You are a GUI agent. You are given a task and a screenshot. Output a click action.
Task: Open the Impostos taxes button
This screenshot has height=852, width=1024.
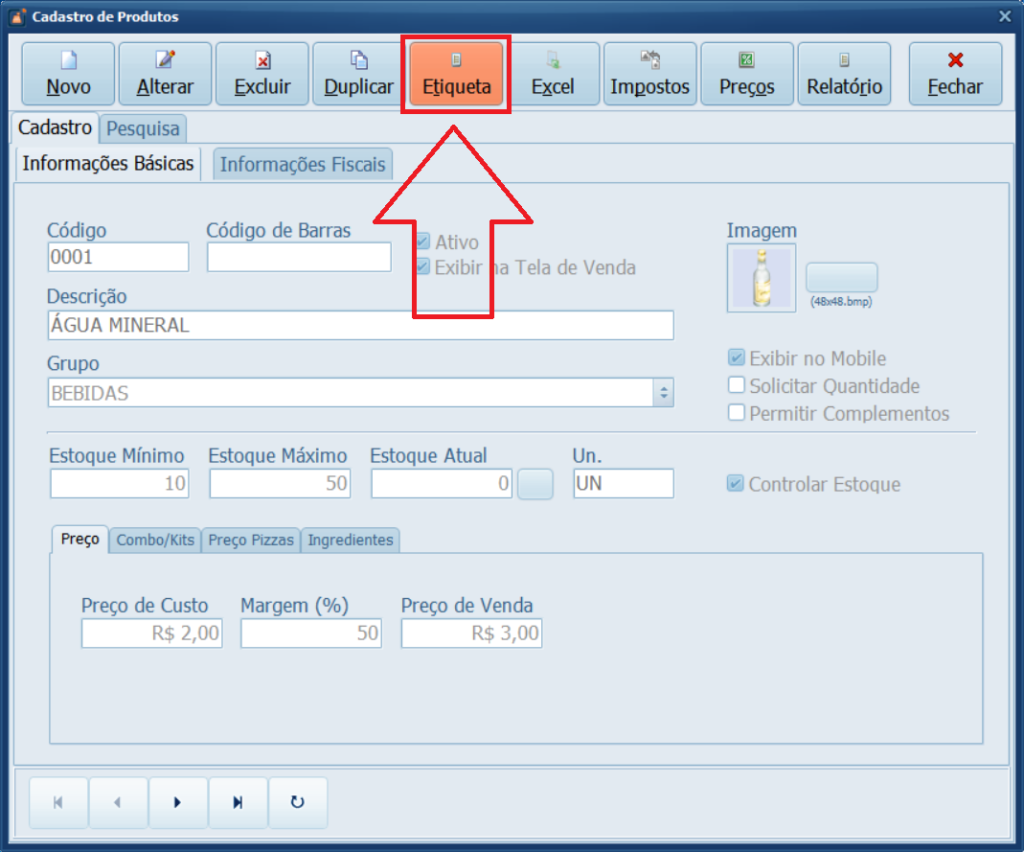pyautogui.click(x=650, y=74)
